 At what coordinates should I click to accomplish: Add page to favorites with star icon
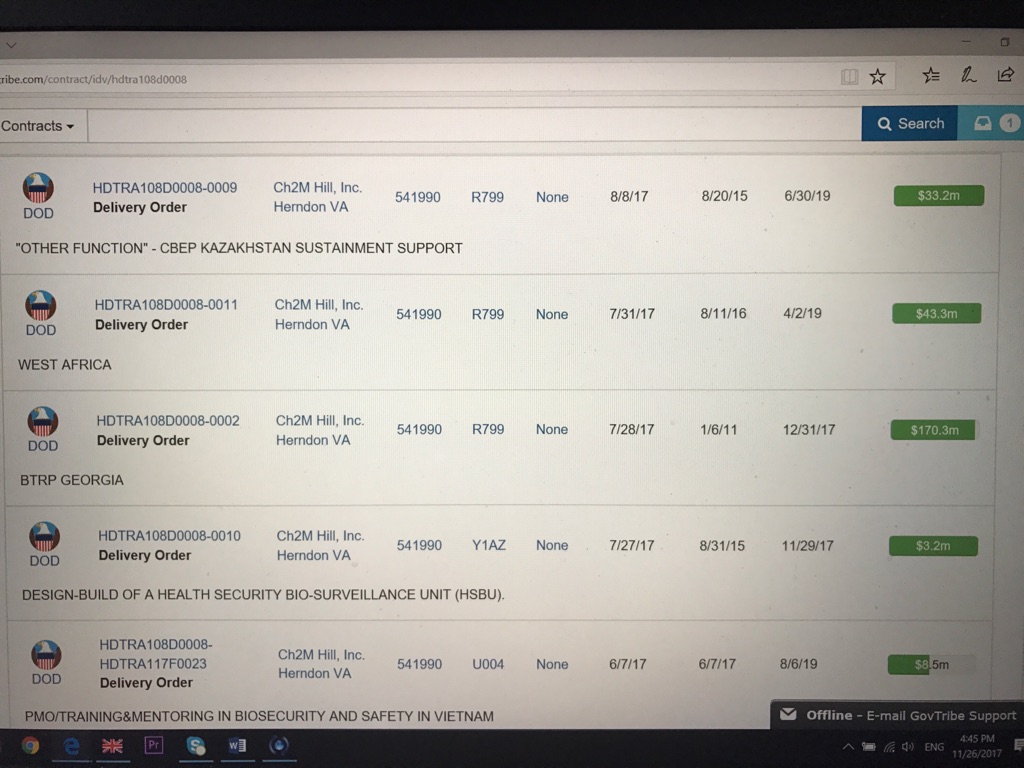click(x=877, y=77)
